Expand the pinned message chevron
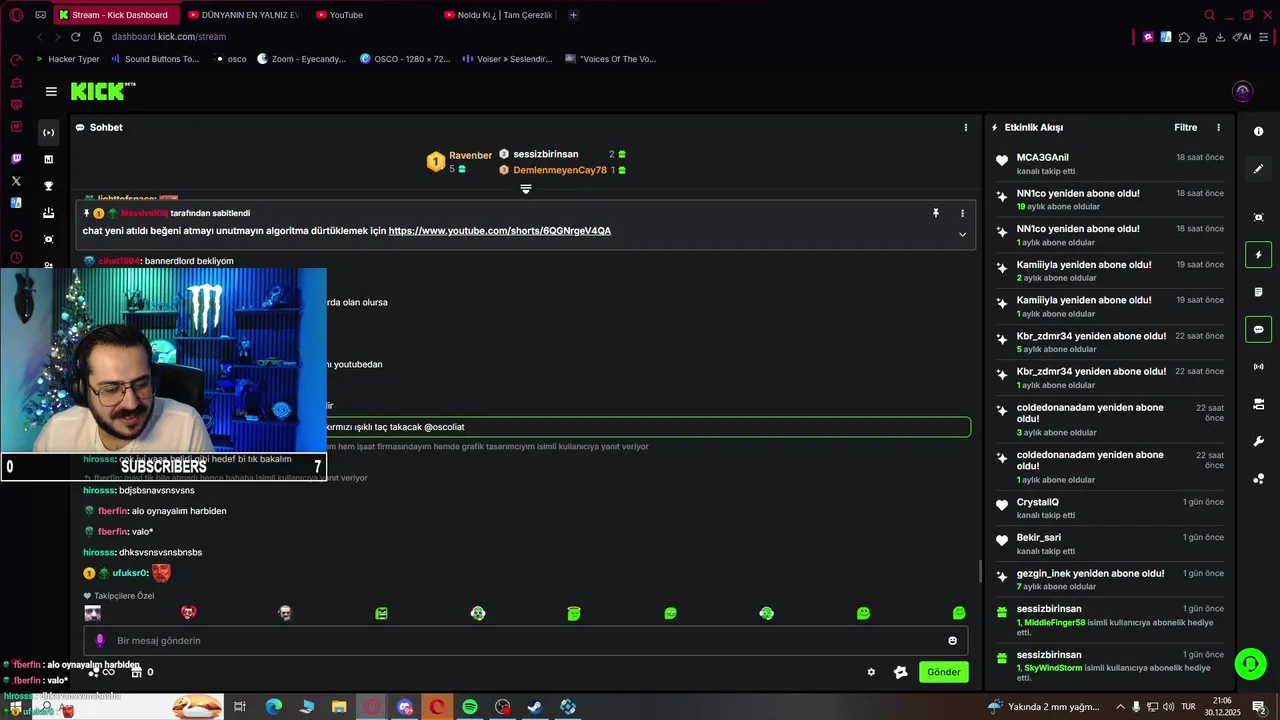Viewport: 1280px width, 720px height. pos(962,235)
